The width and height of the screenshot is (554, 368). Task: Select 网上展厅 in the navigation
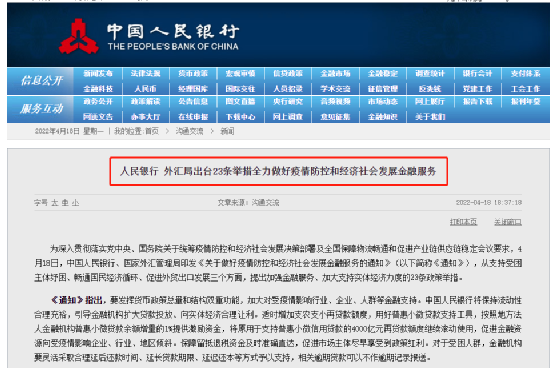coord(430,102)
